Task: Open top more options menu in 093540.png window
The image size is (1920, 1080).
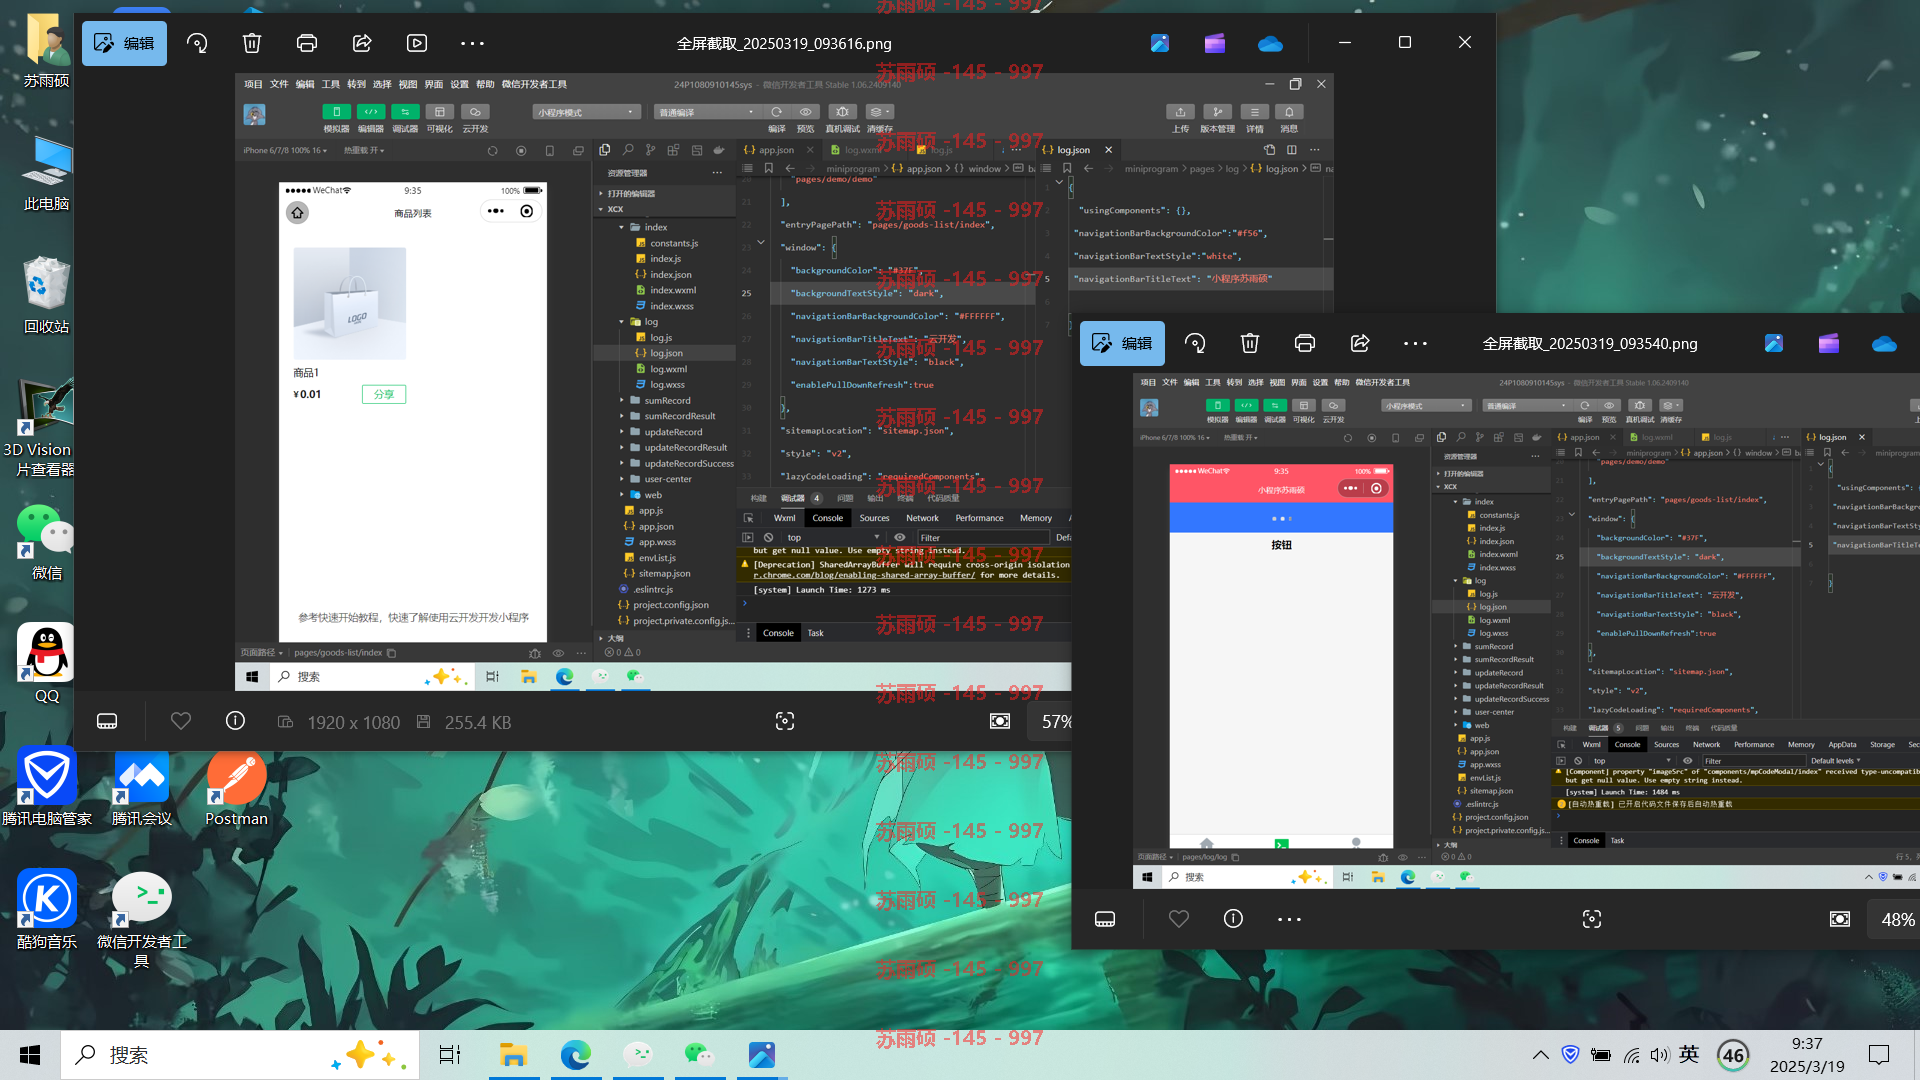Action: pos(1415,343)
